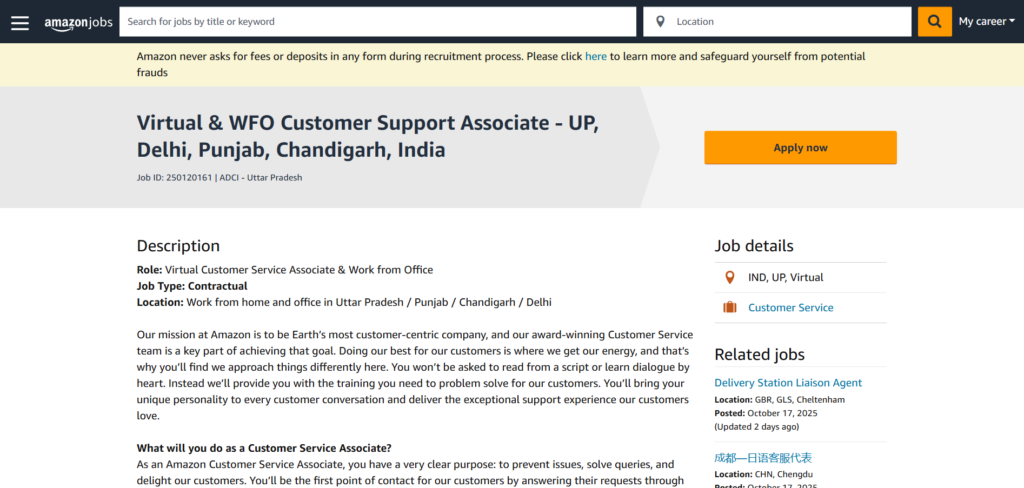Click the Description section heading
Image resolution: width=1024 pixels, height=488 pixels.
[x=178, y=246]
